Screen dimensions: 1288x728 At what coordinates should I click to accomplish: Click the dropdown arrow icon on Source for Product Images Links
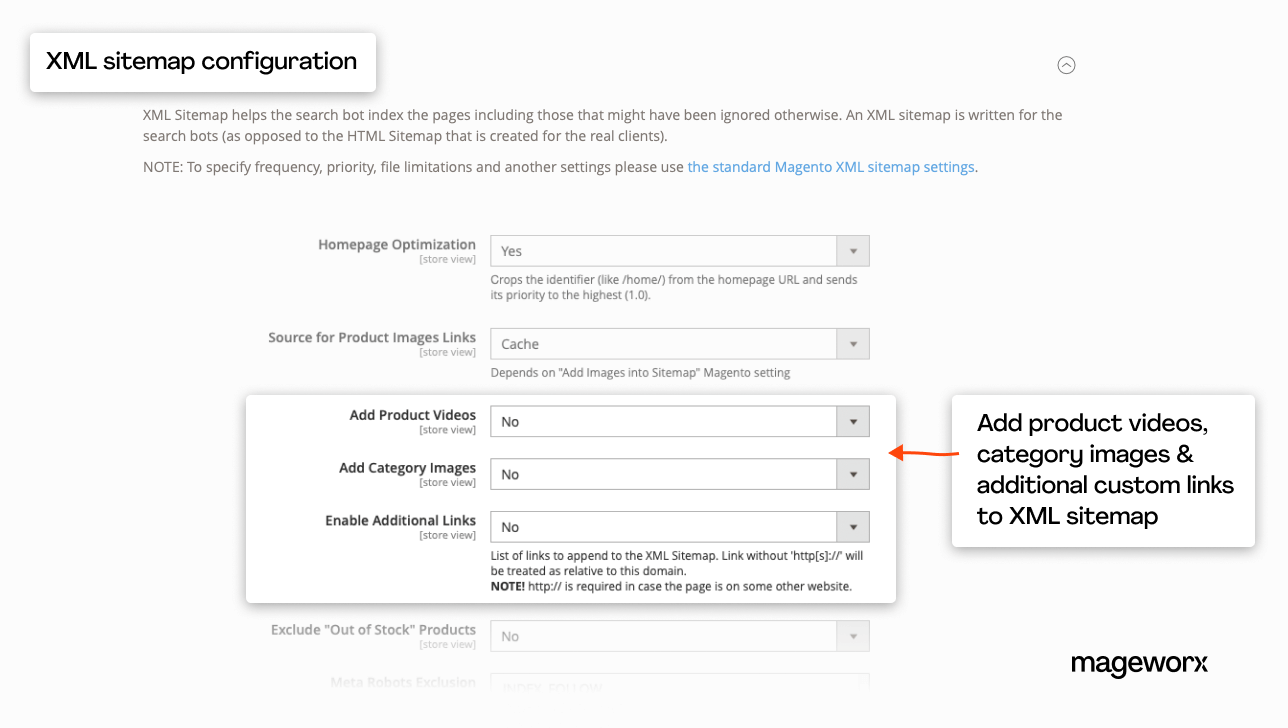[853, 343]
